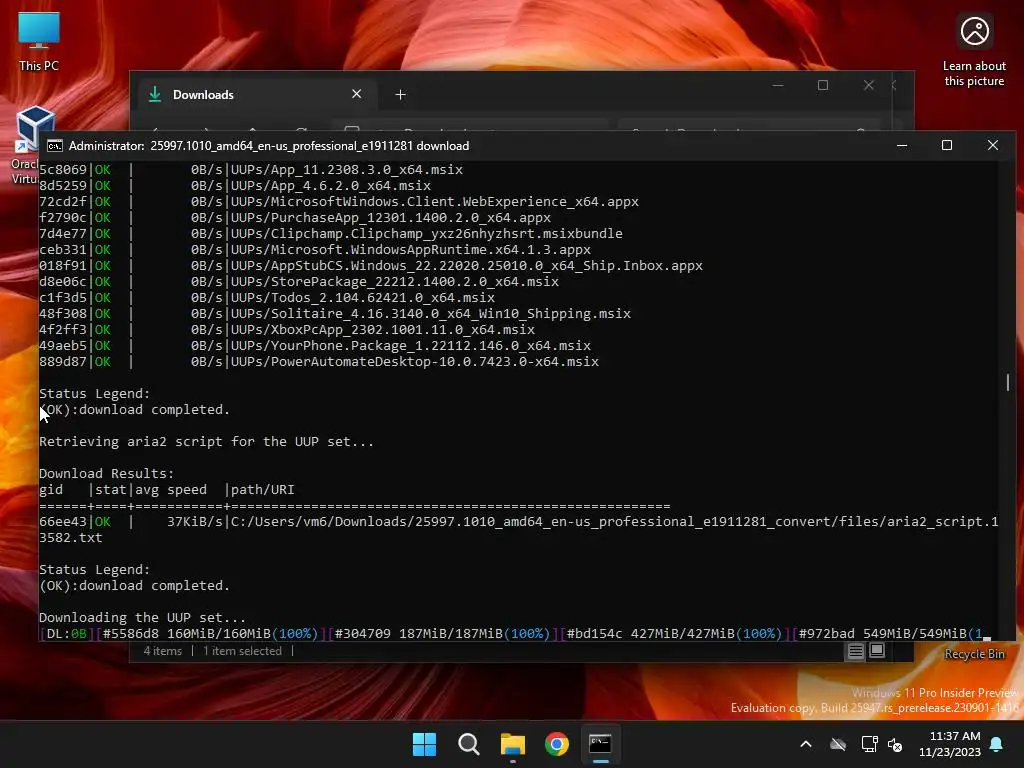Viewport: 1024px width, 768px height.
Task: Launch Google Chrome from the taskbar
Action: point(557,744)
